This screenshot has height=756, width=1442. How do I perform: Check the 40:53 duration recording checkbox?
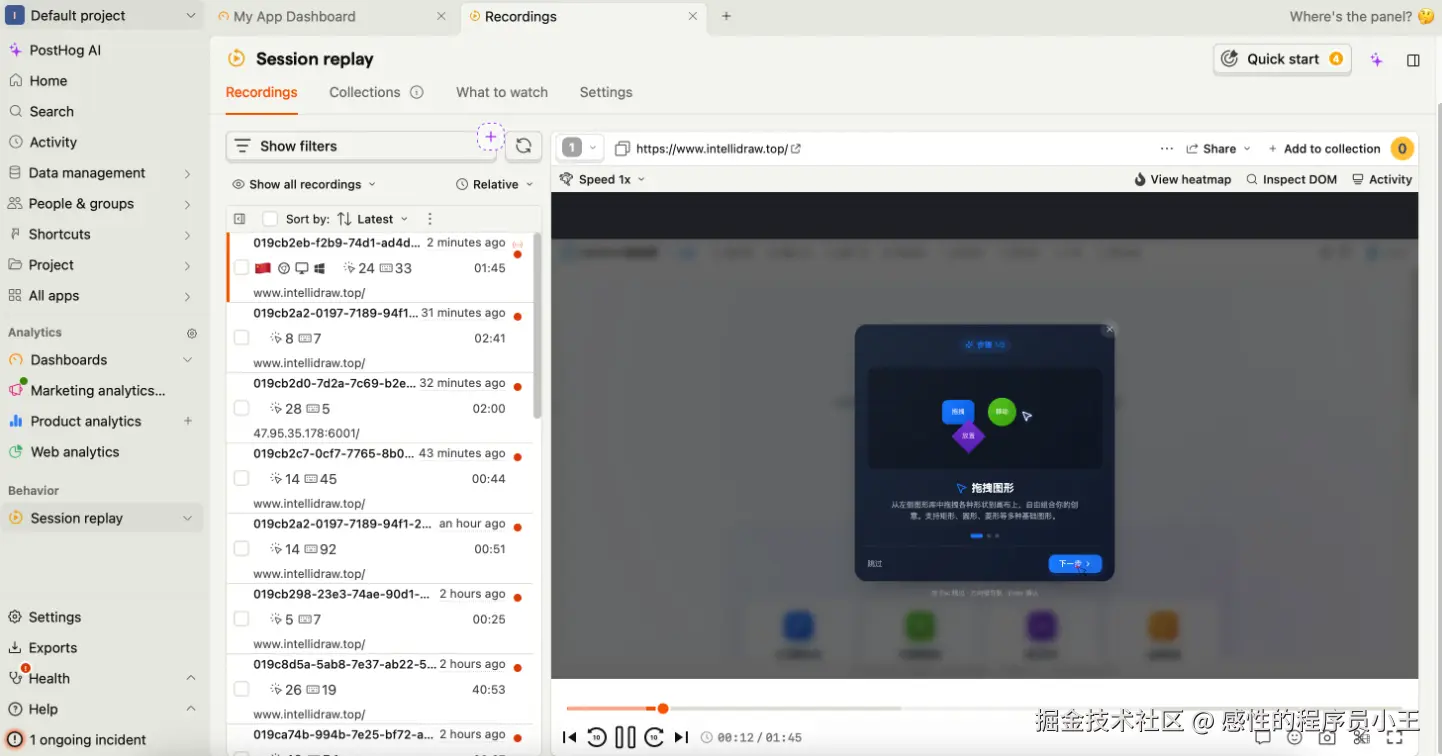pos(241,689)
